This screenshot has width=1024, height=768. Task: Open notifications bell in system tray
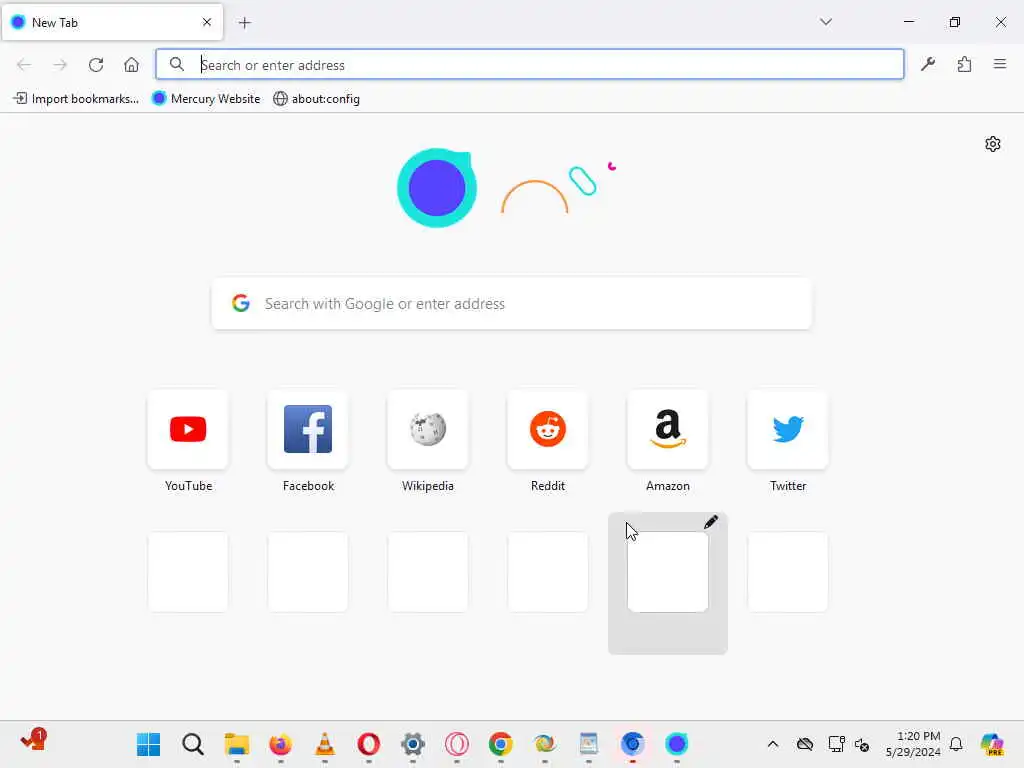956,744
